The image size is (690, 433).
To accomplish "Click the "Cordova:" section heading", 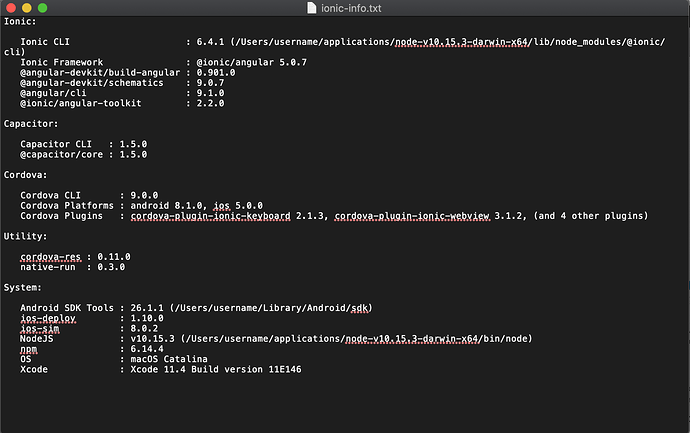I will tap(24, 174).
